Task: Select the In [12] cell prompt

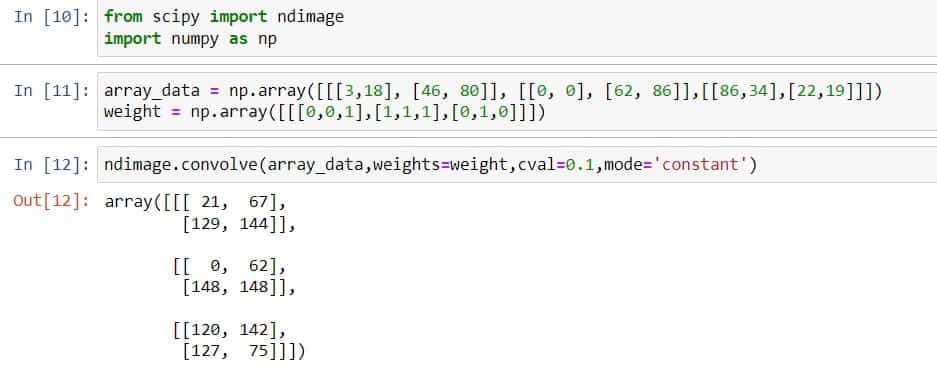Action: tap(51, 164)
